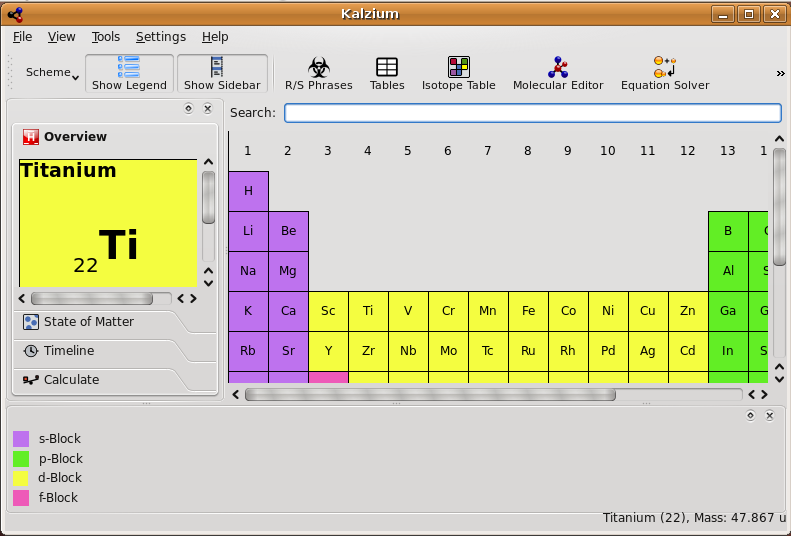Screen dimensions: 791x536
Task: Click overview scroll-left arrow
Action: (x=22, y=299)
